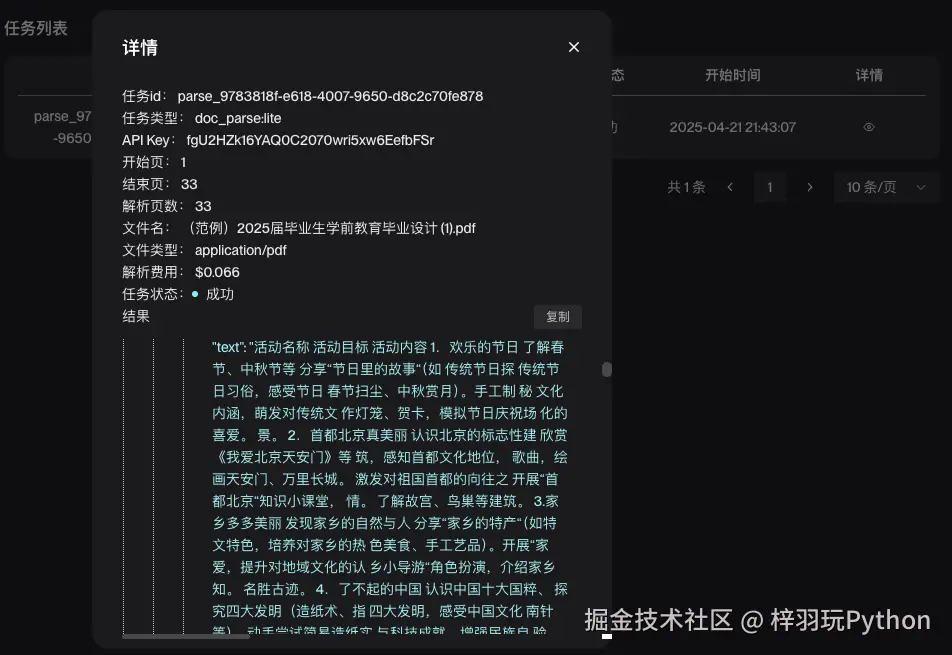
Task: Click the start time 2025-04-21 21:43:07 cell
Action: [732, 127]
